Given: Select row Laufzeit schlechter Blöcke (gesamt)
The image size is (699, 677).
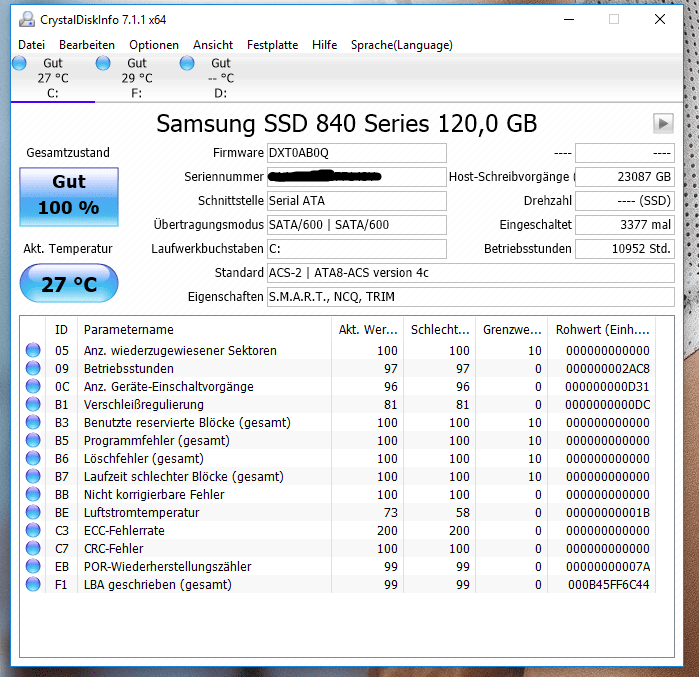Looking at the screenshot, I should pos(337,476).
